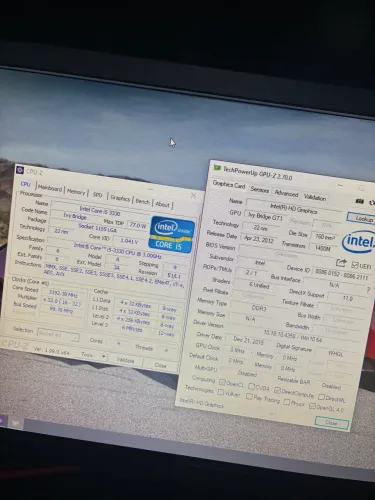The height and width of the screenshot is (500, 375).
Task: Click the Transistors value '1400M'
Action: click(322, 248)
